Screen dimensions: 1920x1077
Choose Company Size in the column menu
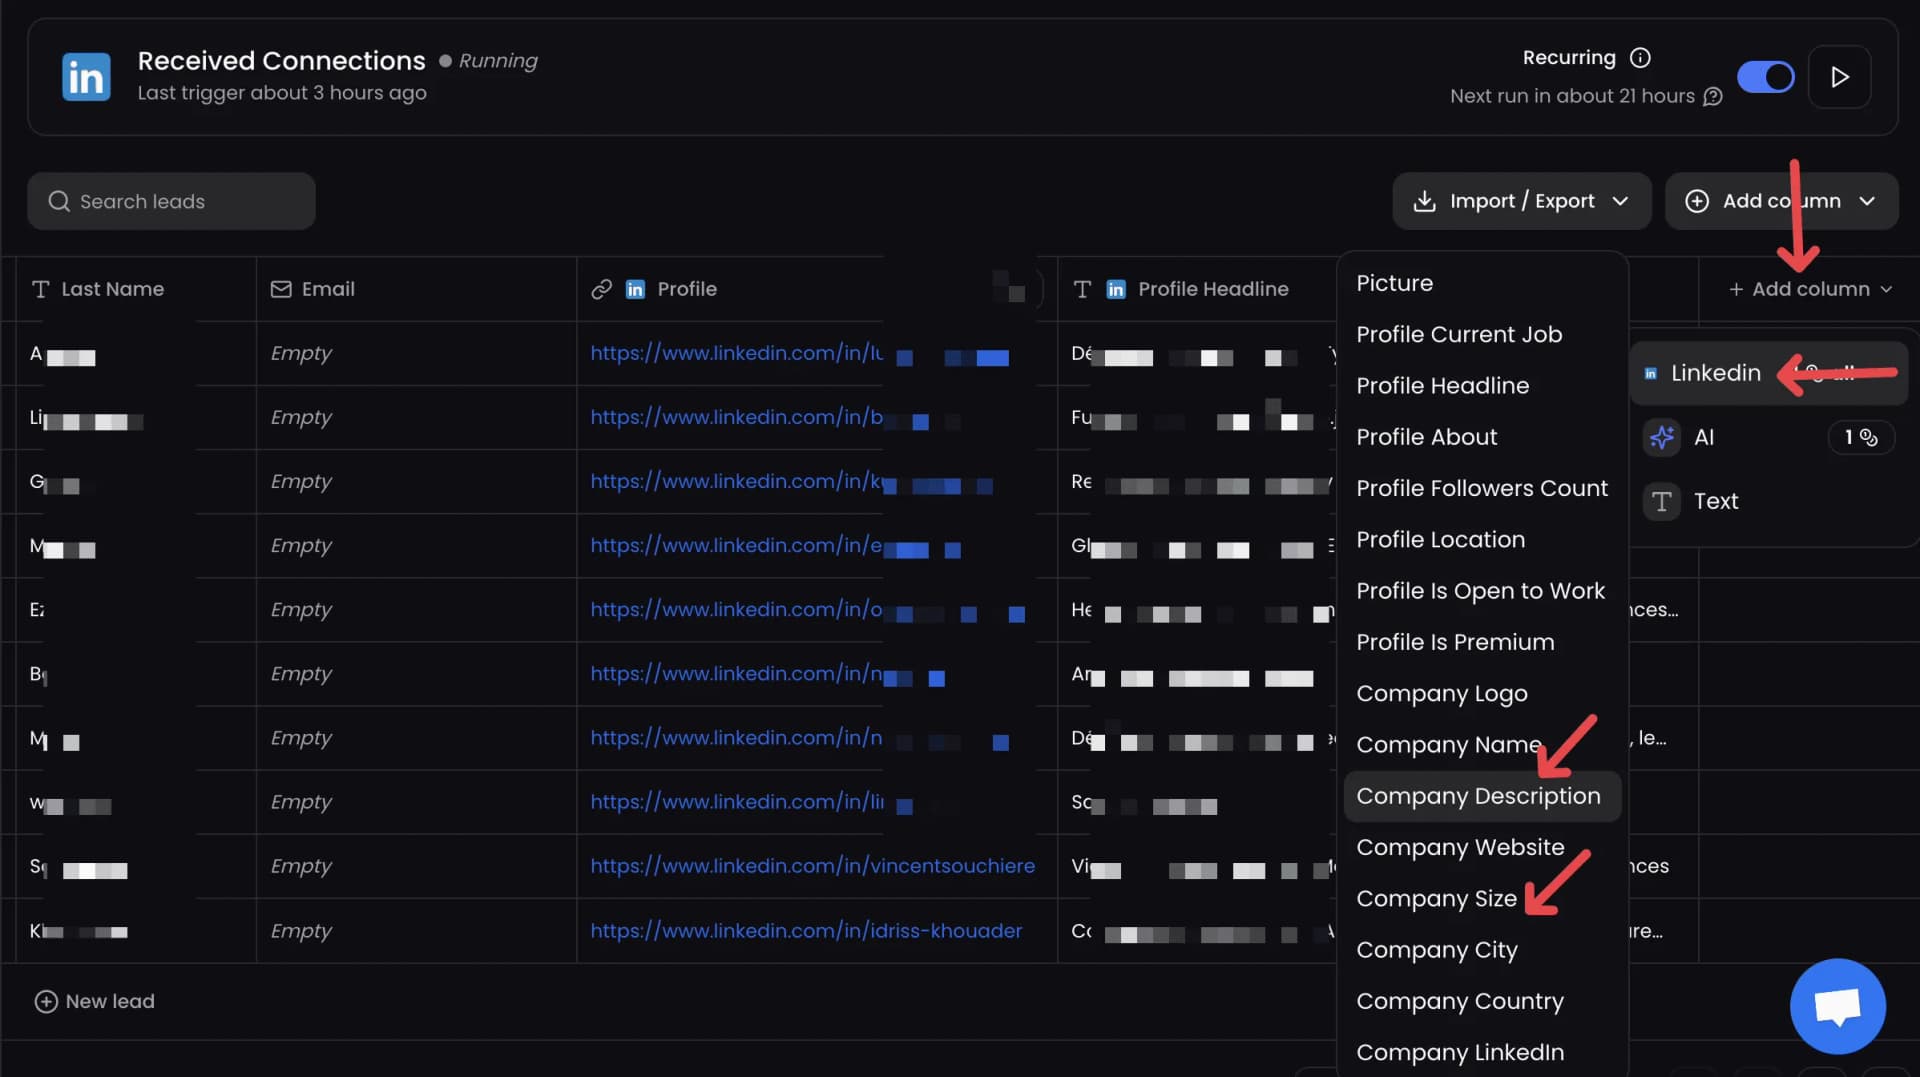point(1437,898)
